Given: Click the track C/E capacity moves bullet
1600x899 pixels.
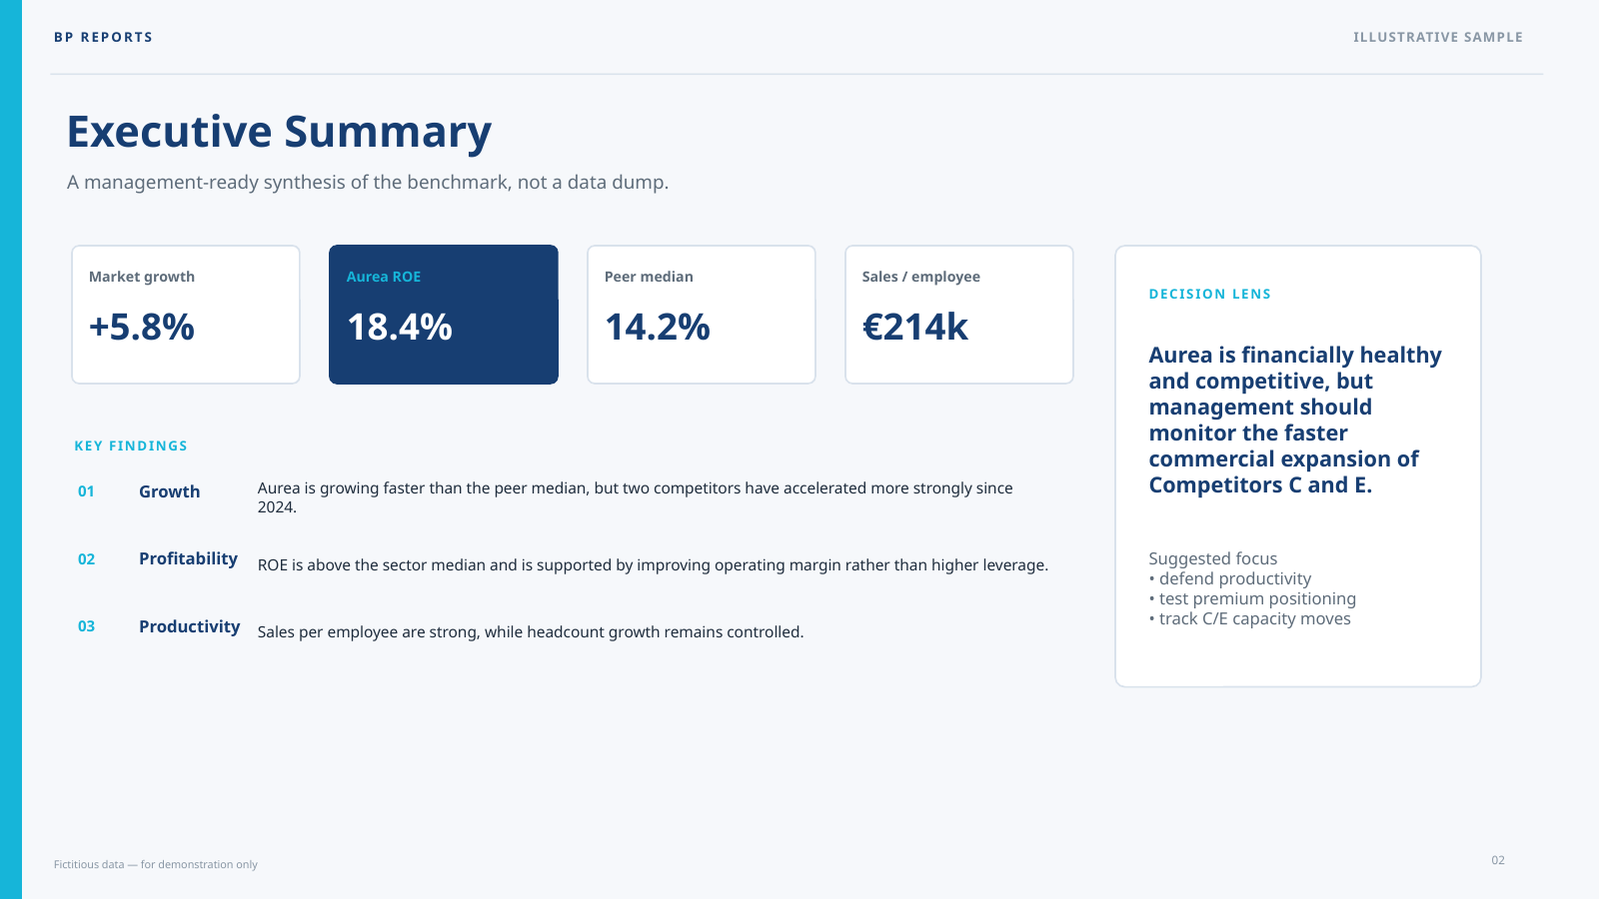Looking at the screenshot, I should click(1250, 619).
